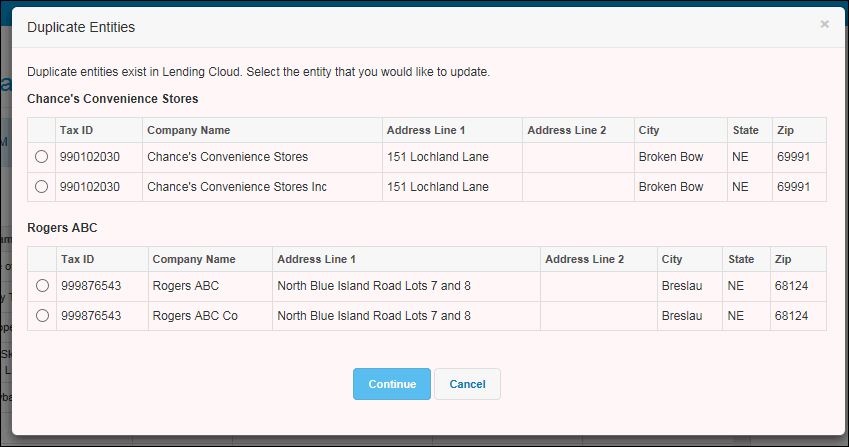Choose the Rogers ABC Co radio button
Screen dimensions: 849x447
(42, 315)
